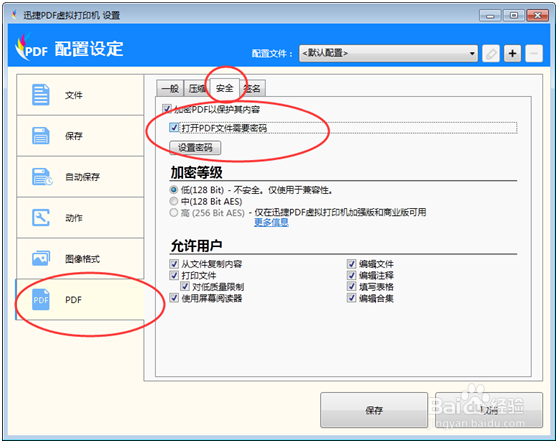Select 中(128 Bit AES) encryption radio
Viewport: 558px width, 443px height.
[173, 201]
